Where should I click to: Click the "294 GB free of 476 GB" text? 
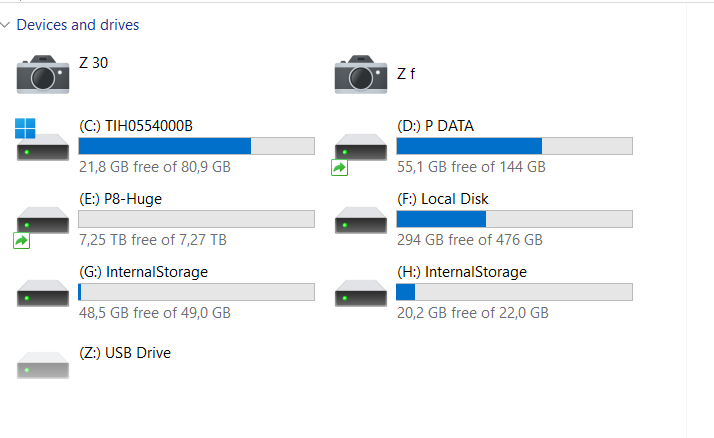(x=469, y=240)
